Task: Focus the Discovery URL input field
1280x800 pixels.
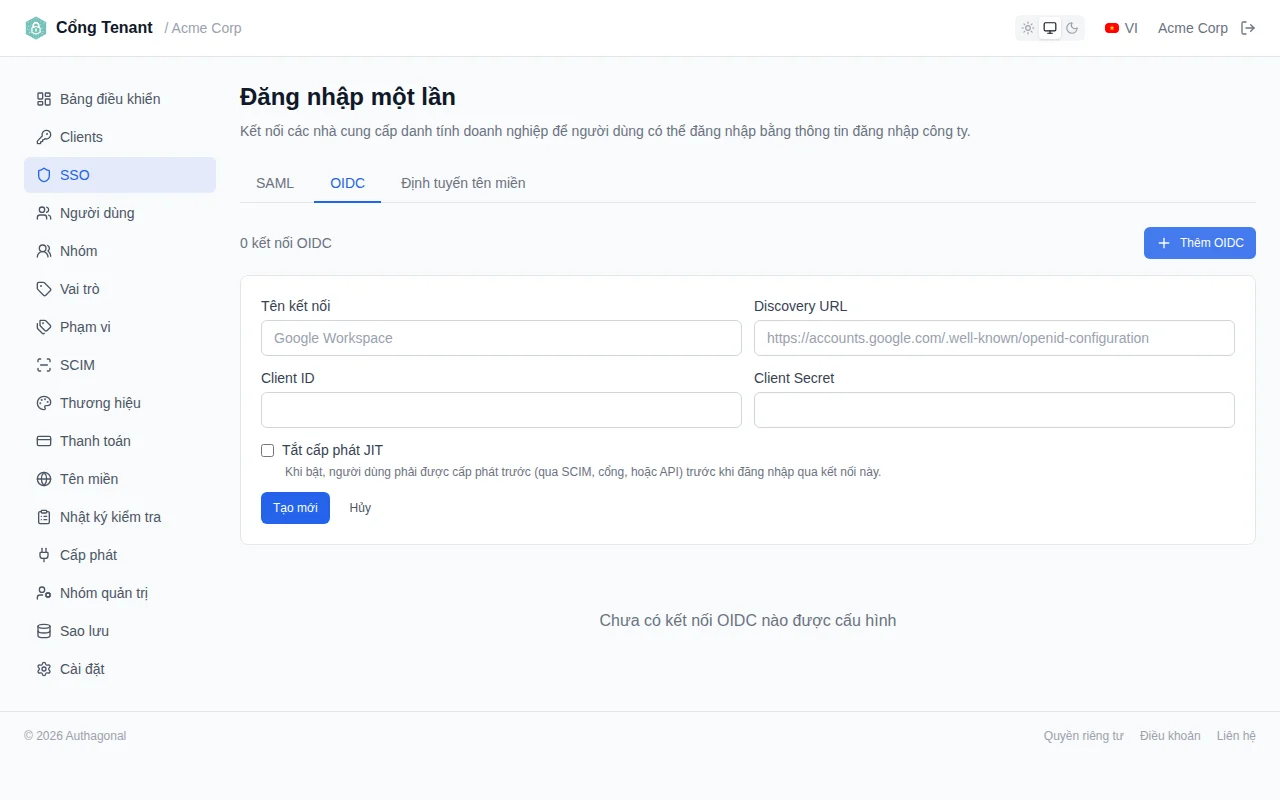Action: pyautogui.click(x=994, y=338)
